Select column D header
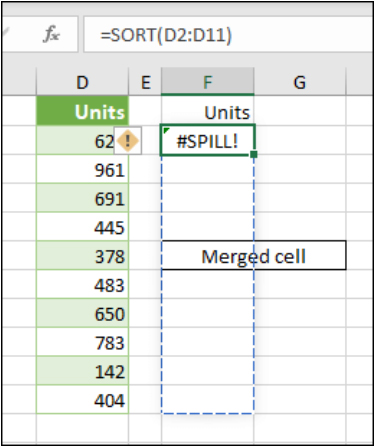 coord(82,82)
